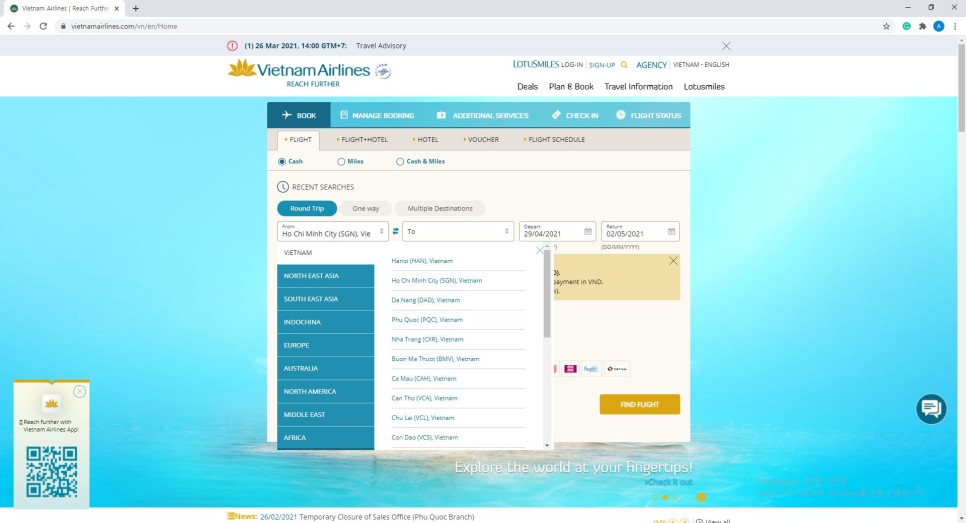Switch to the Additional Services tab

click(x=482, y=115)
